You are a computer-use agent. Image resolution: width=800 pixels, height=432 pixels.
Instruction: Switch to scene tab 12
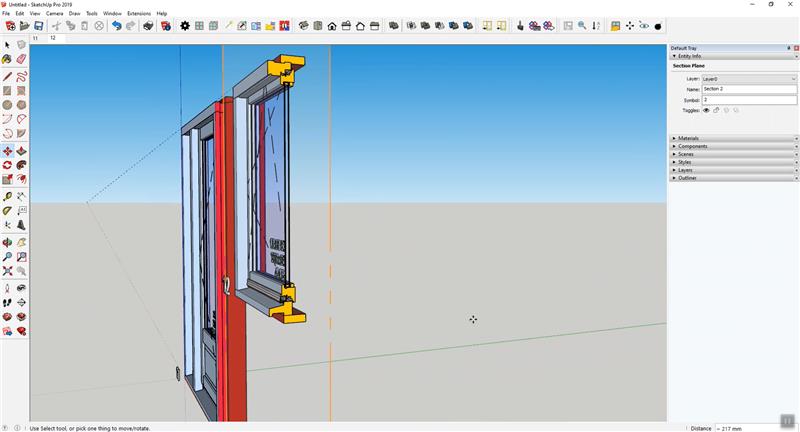53,38
